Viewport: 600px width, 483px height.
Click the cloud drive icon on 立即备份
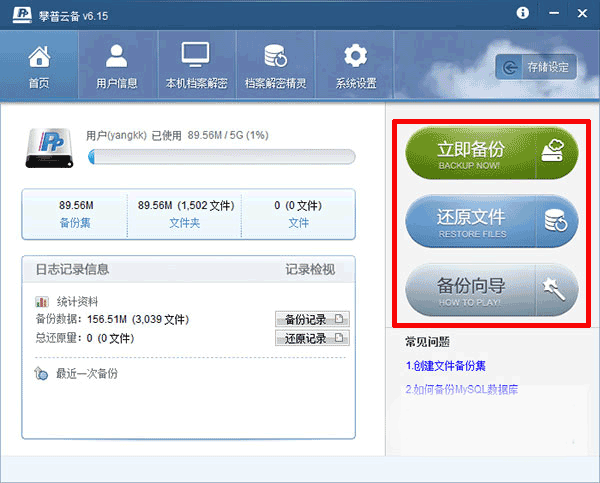[x=553, y=150]
